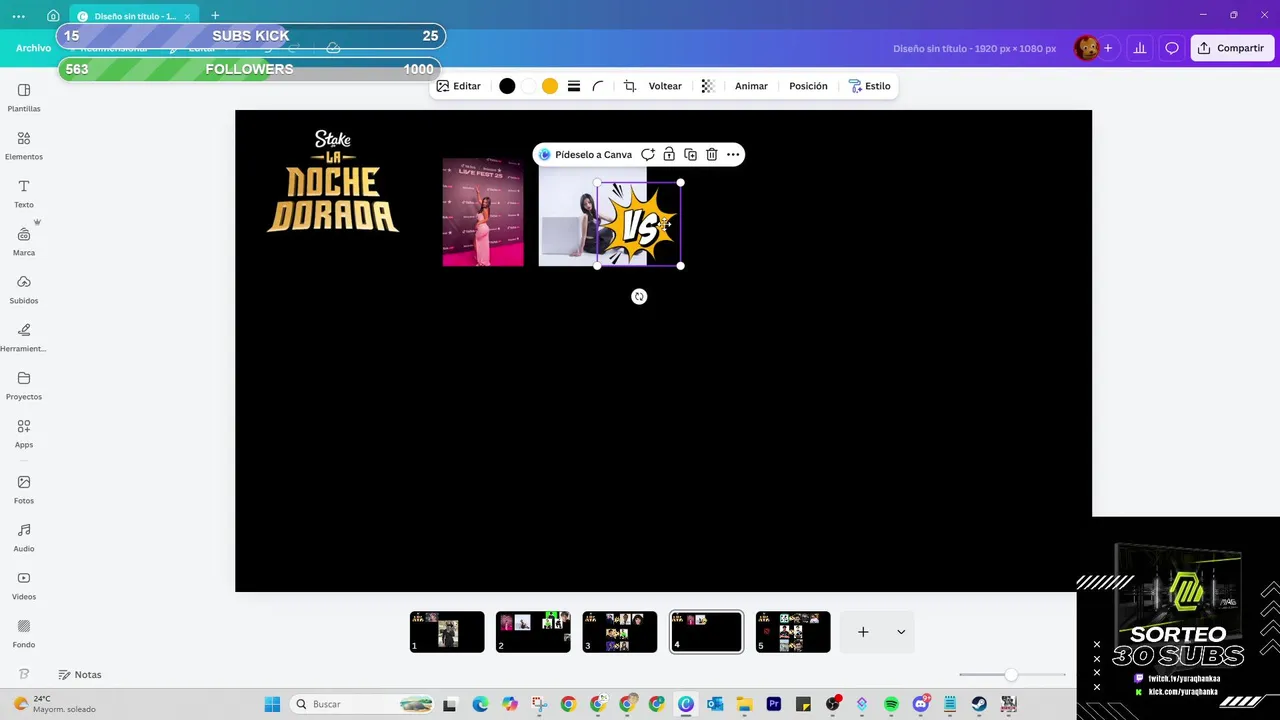This screenshot has width=1280, height=720.
Task: Click the crop icon in toolbar
Action: [630, 86]
